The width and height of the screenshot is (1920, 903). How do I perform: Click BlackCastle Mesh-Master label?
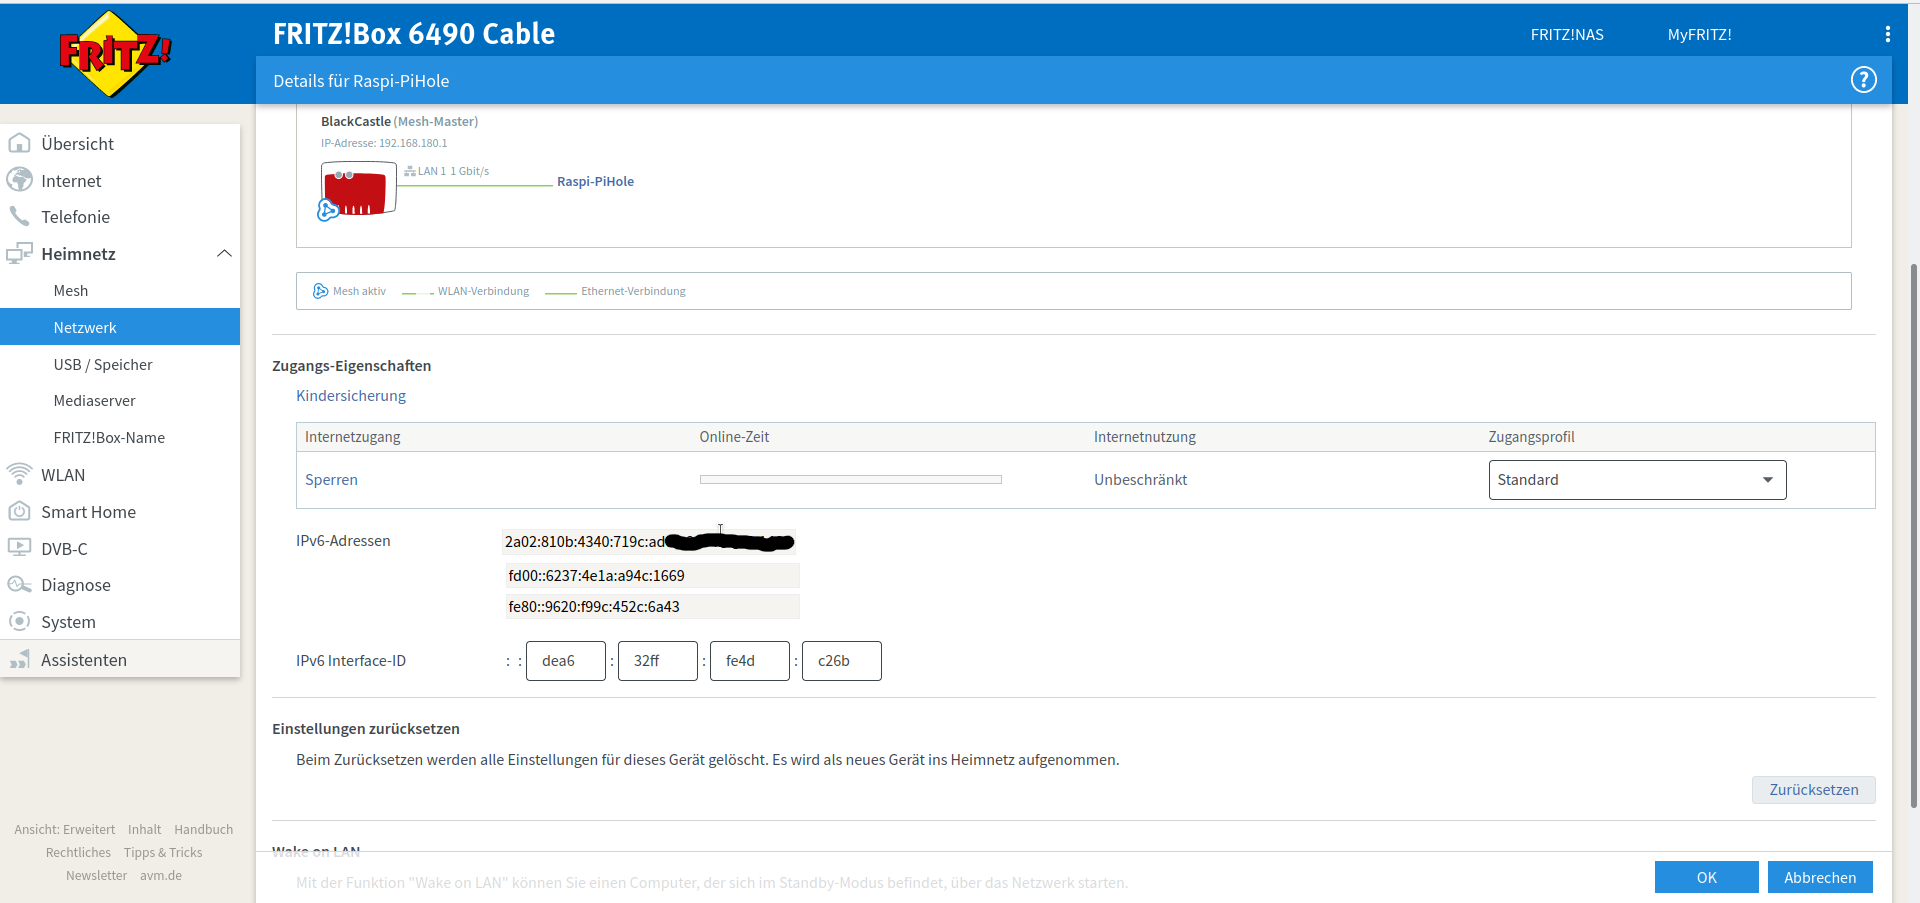399,121
